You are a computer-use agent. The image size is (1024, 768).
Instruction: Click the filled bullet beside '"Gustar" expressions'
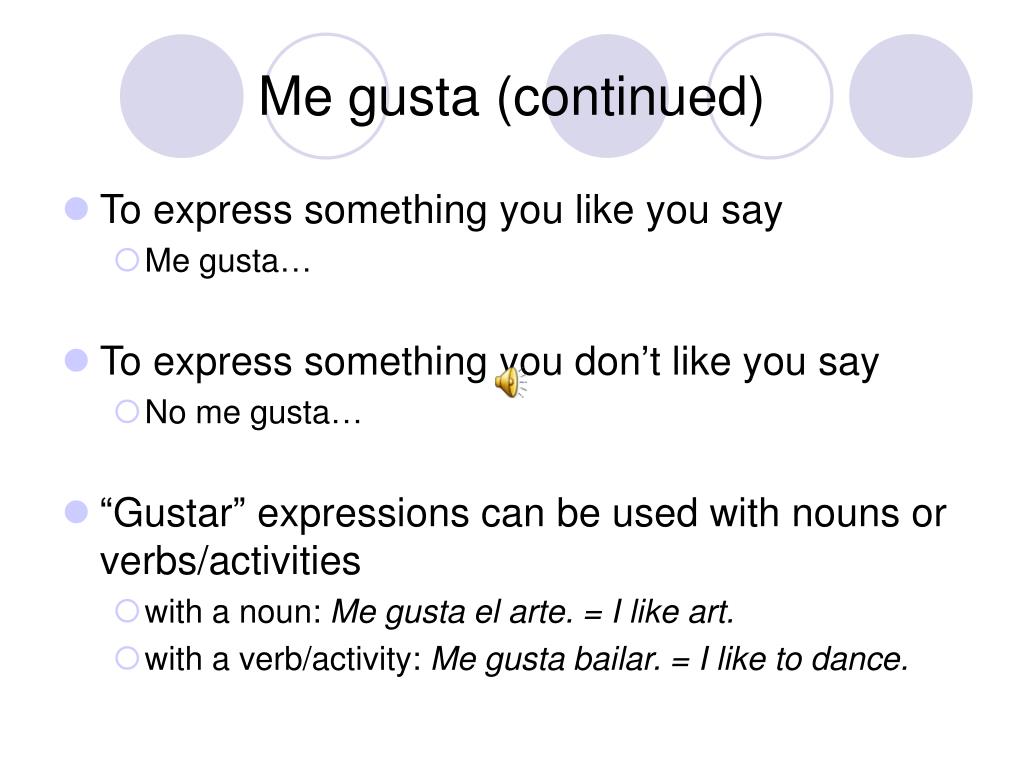[76, 512]
